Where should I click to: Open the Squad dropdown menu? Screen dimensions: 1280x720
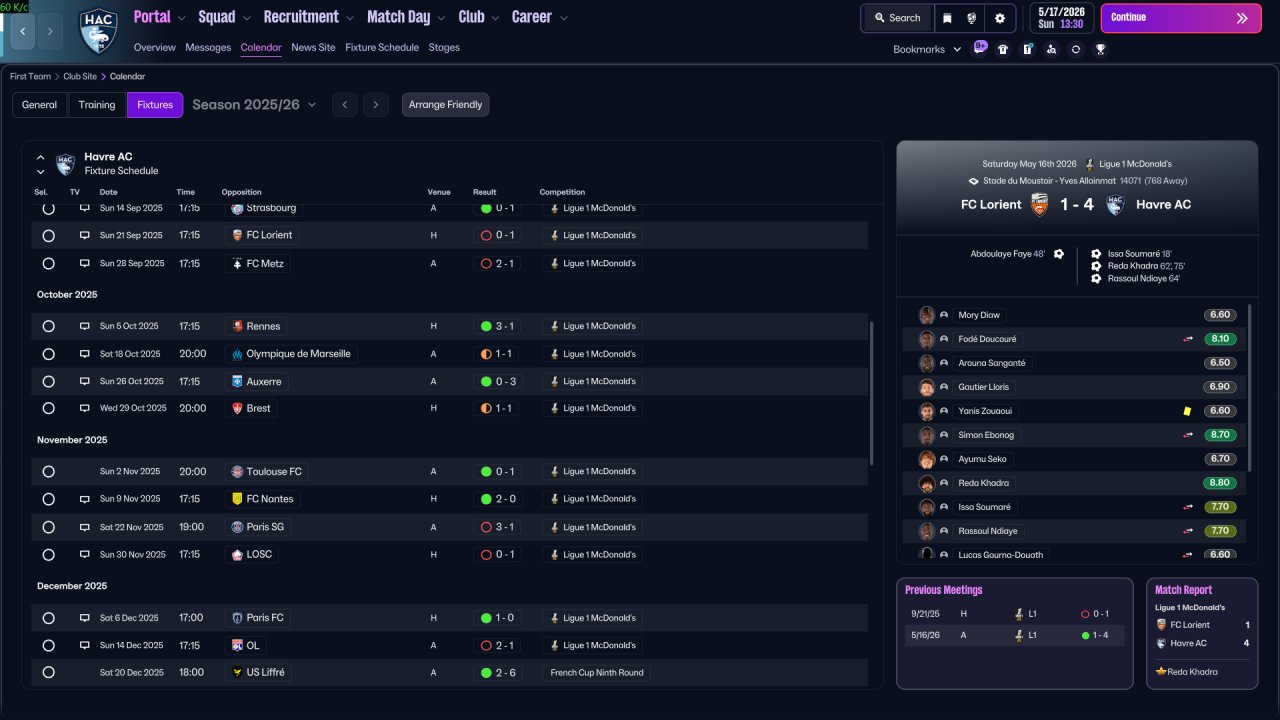(224, 17)
